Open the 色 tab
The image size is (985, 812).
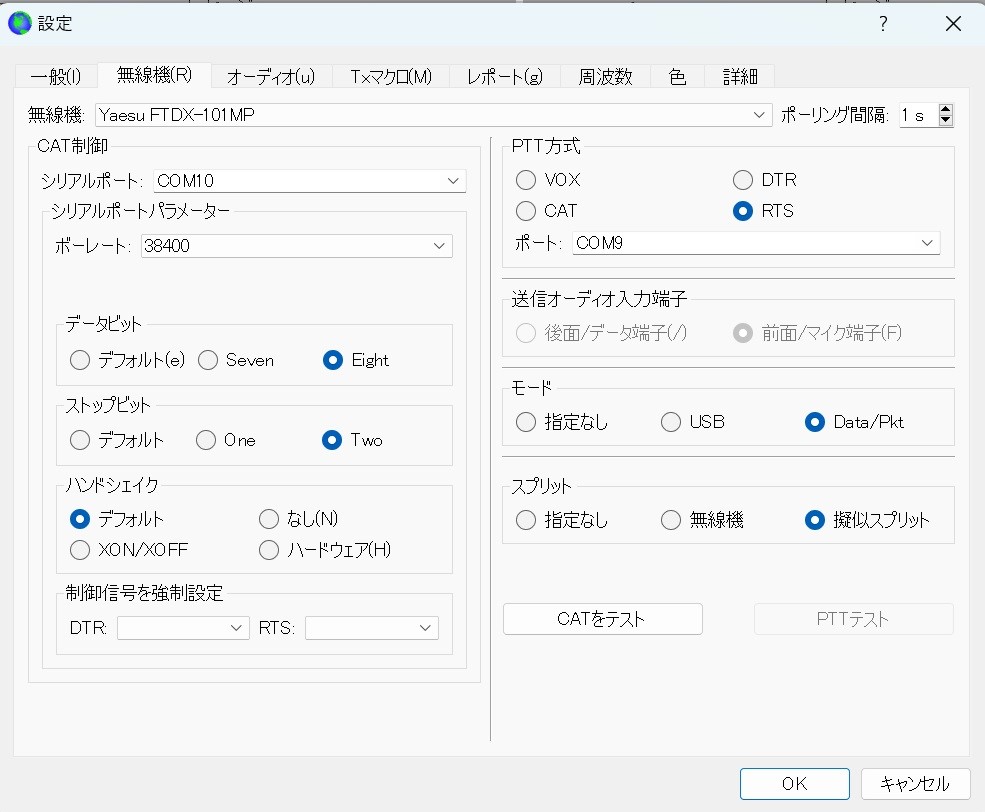677,77
